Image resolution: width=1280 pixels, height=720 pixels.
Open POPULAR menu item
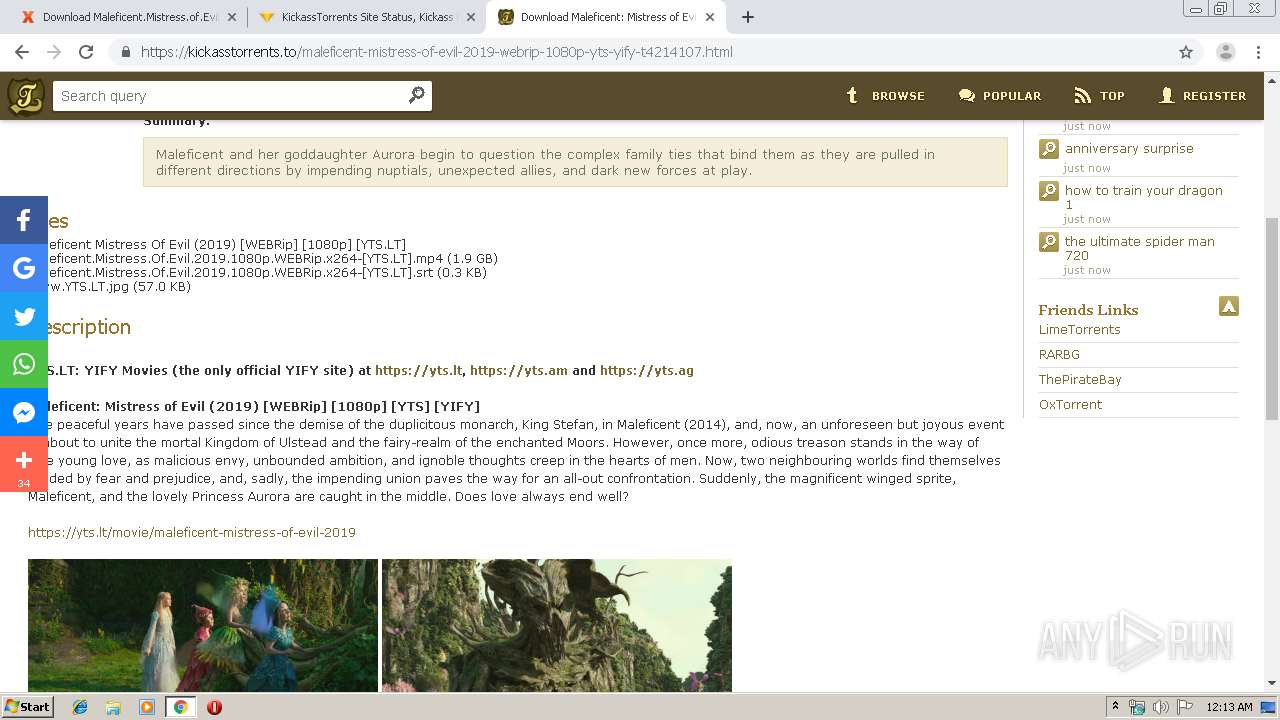pyautogui.click(x=1012, y=96)
